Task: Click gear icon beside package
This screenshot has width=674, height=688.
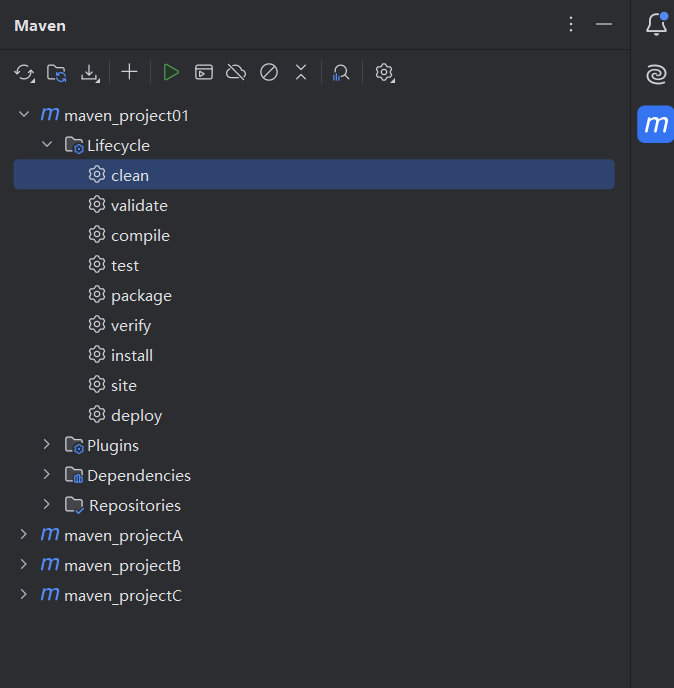Action: click(x=97, y=295)
